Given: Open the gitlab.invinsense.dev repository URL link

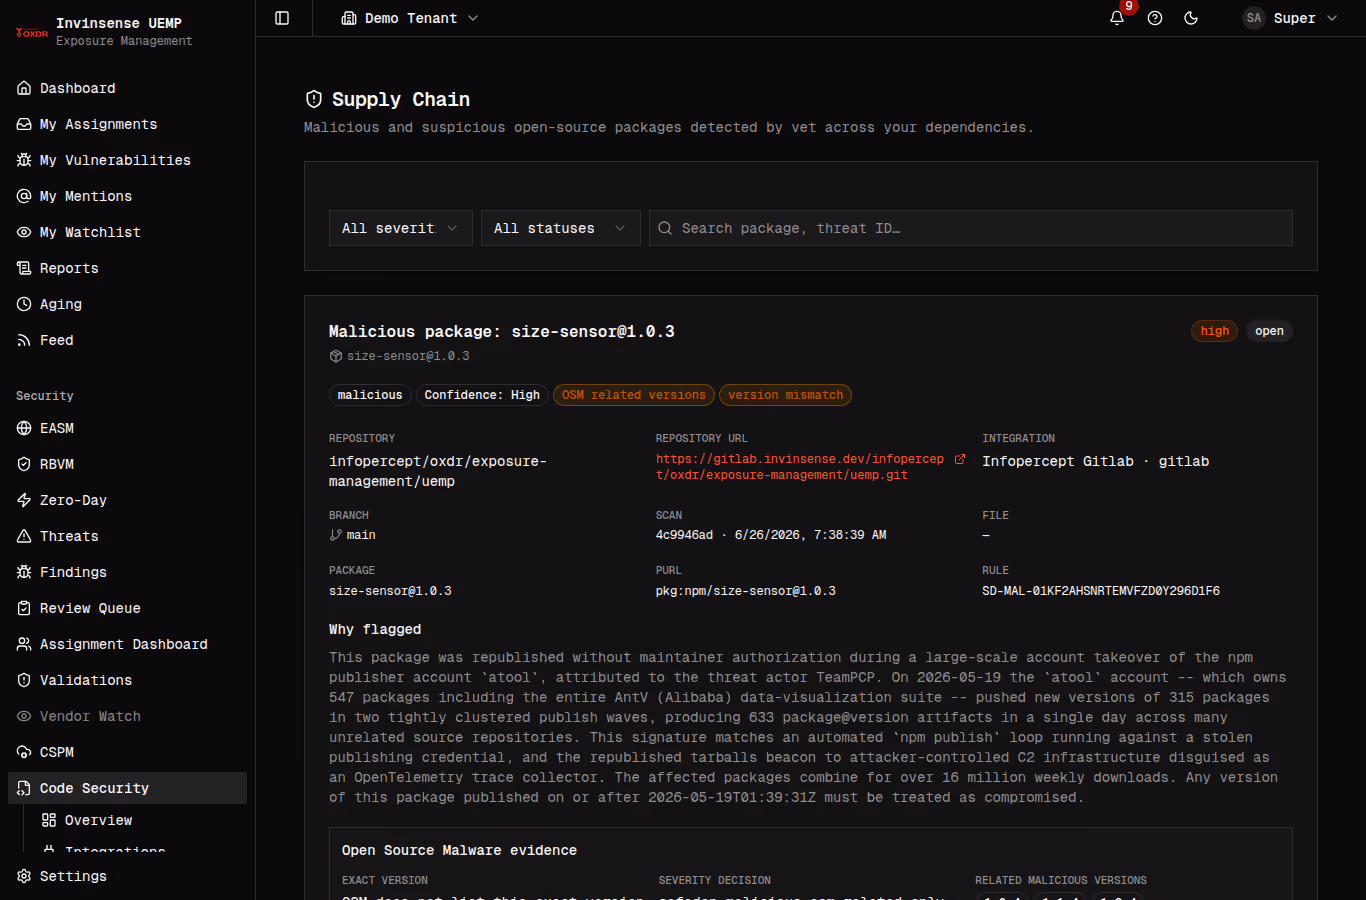Looking at the screenshot, I should (x=800, y=467).
